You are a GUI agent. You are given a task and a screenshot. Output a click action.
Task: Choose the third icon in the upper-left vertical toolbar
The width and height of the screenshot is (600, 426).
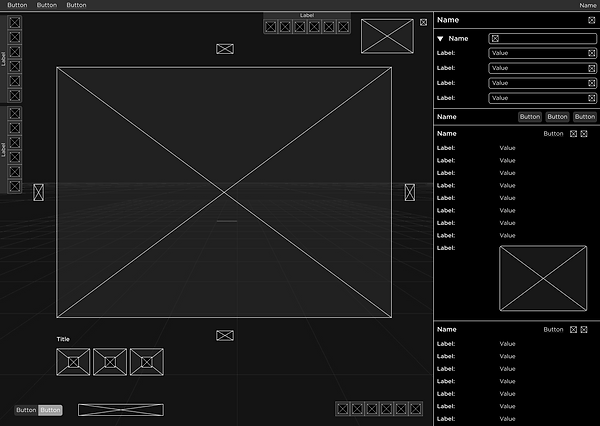(x=15, y=52)
